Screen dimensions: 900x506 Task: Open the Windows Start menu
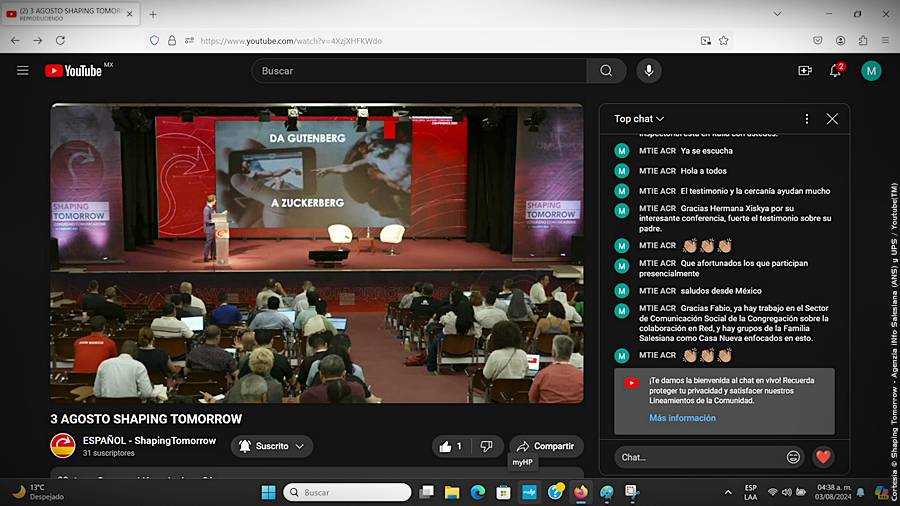point(269,492)
